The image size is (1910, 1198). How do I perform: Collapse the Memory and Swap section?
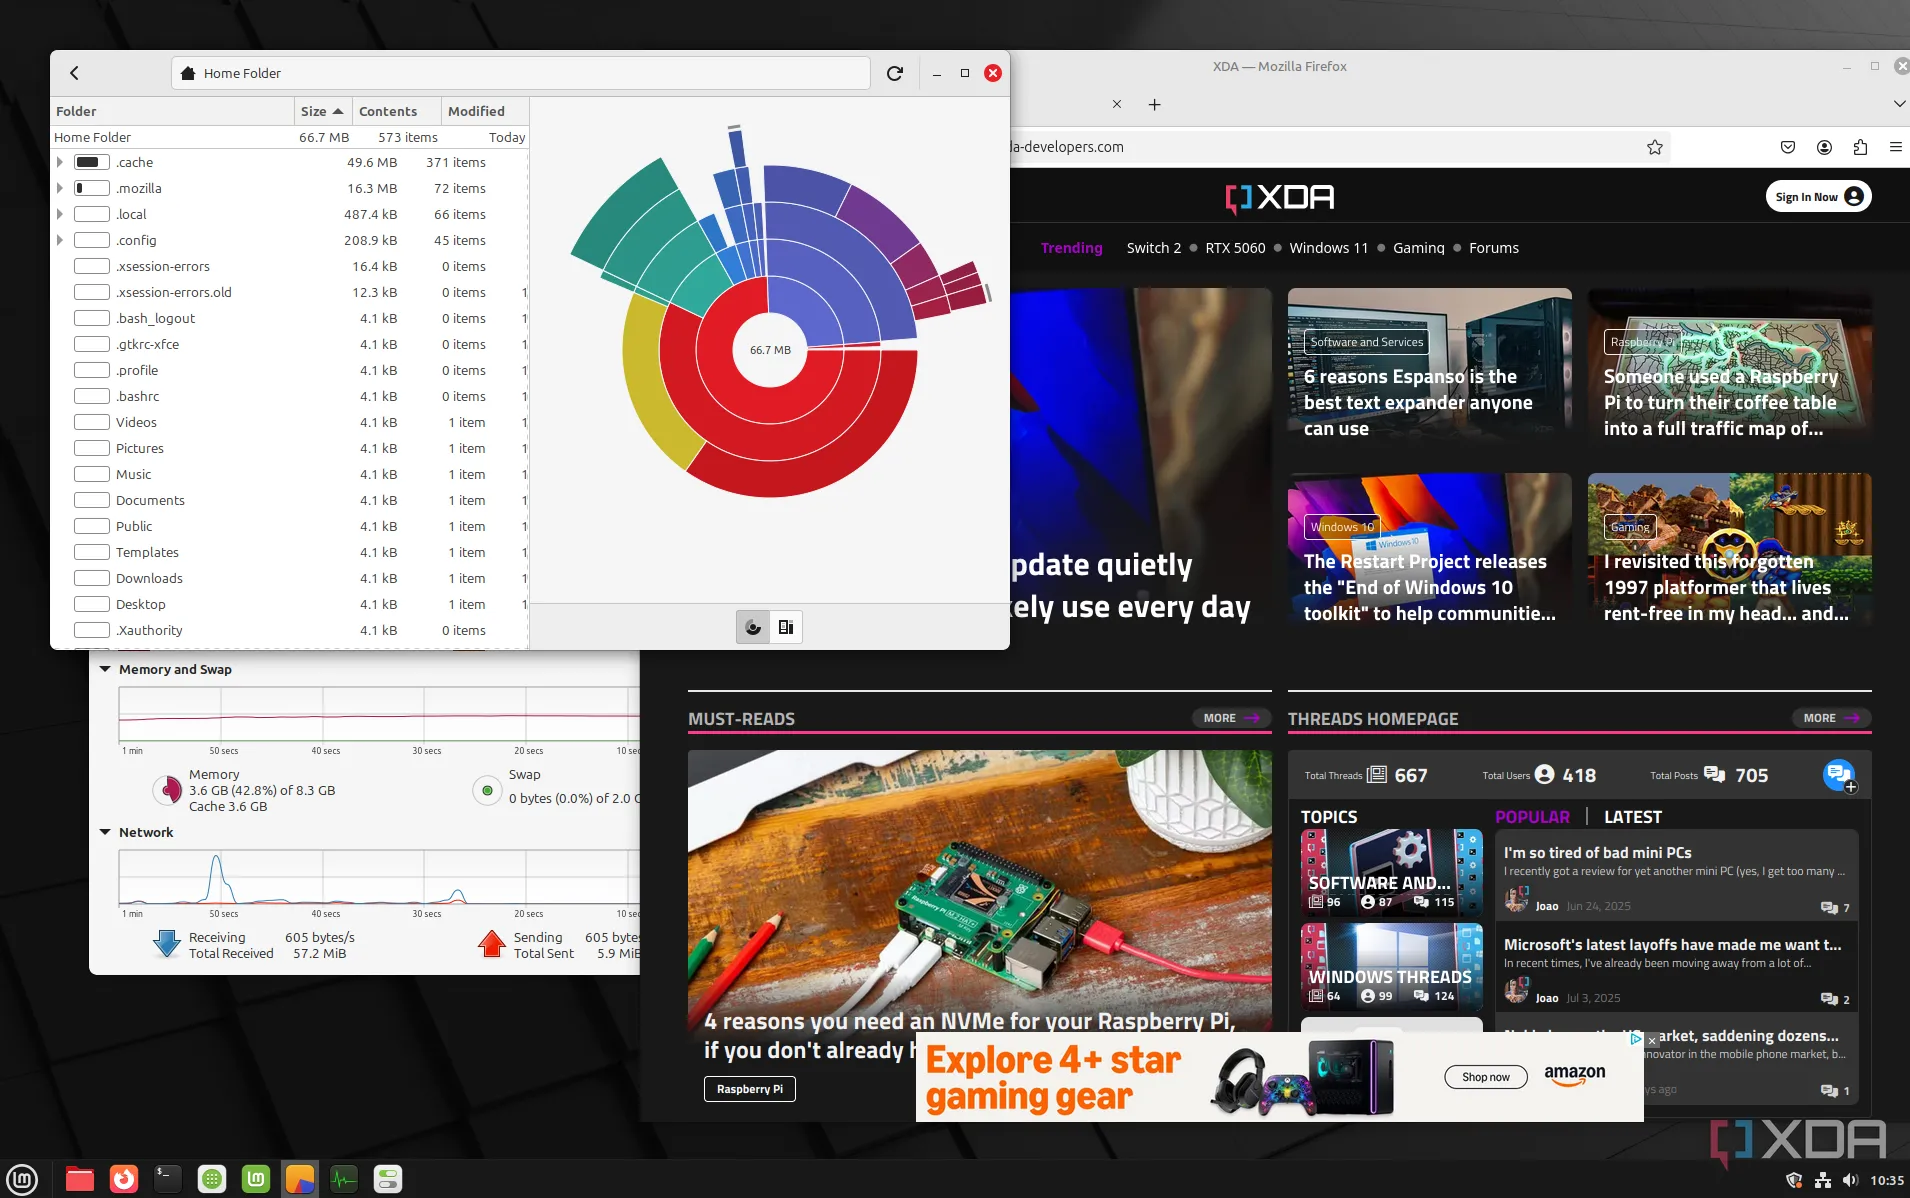[x=106, y=669]
